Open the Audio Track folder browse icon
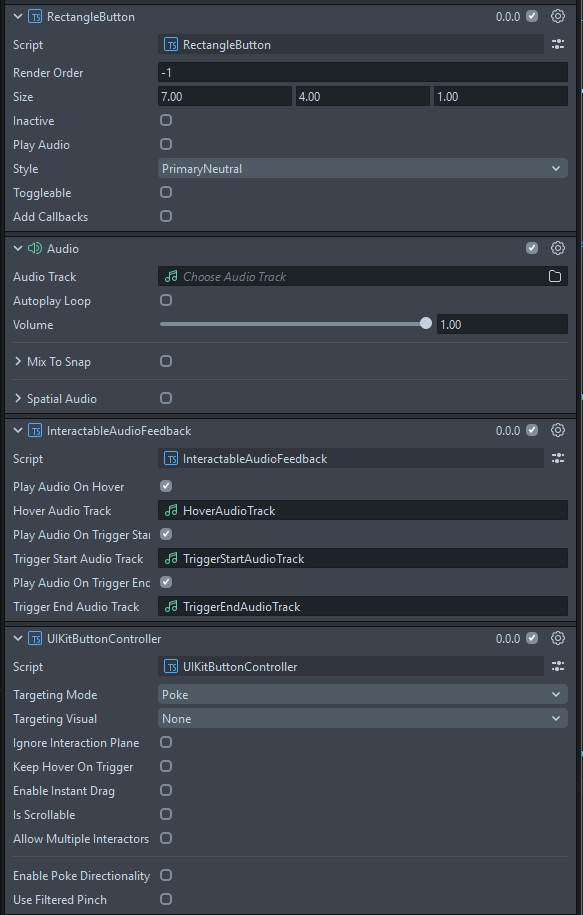Screen dimensions: 583x915 [x=556, y=276]
